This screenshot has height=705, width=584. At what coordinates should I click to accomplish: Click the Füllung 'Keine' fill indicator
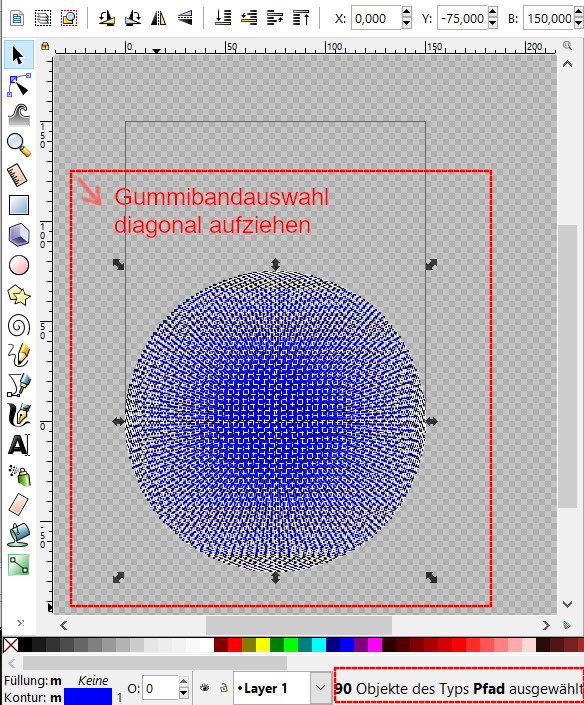(x=93, y=680)
